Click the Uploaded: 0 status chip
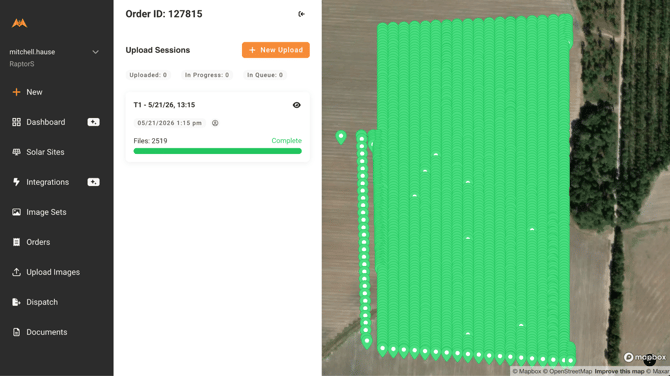Image resolution: width=670 pixels, height=376 pixels. pos(148,75)
